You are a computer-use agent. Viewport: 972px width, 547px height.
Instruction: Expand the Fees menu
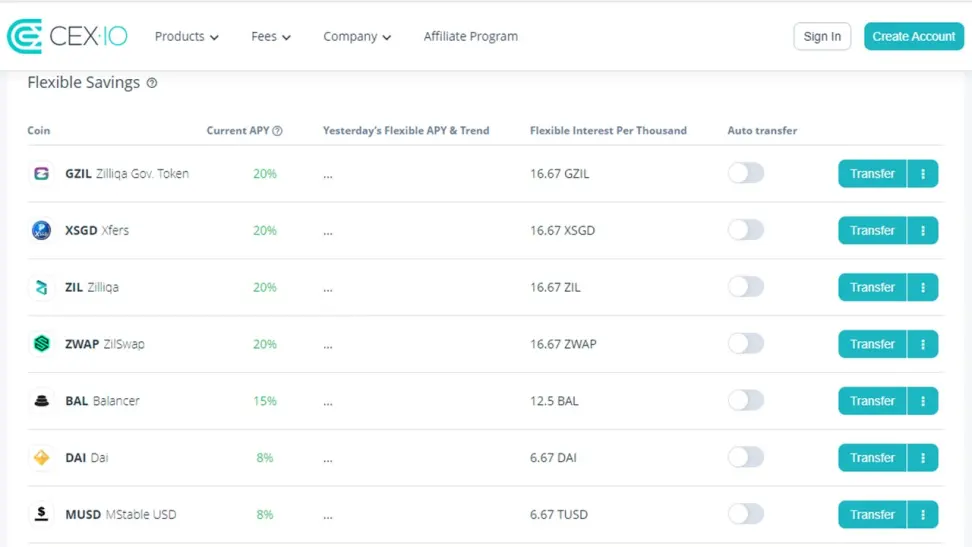pos(271,37)
